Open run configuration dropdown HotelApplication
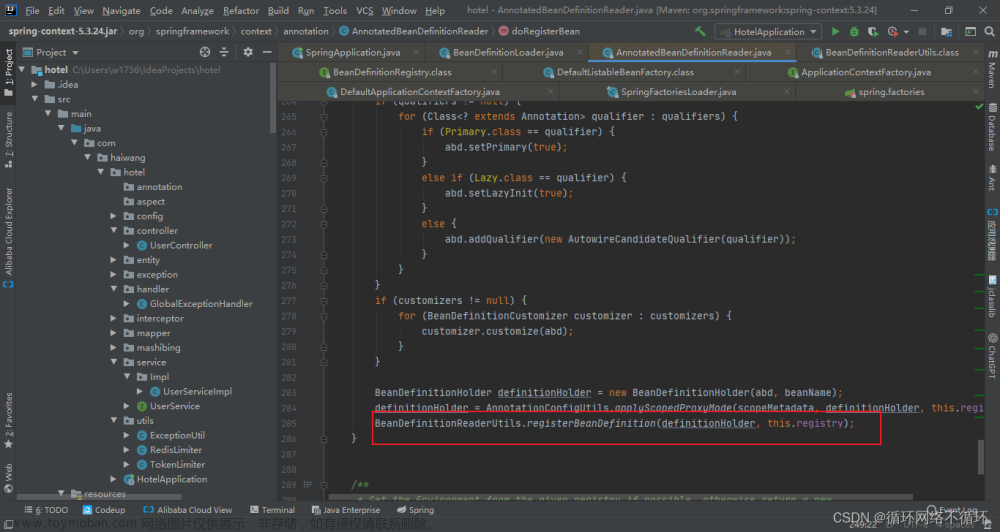 (768, 31)
